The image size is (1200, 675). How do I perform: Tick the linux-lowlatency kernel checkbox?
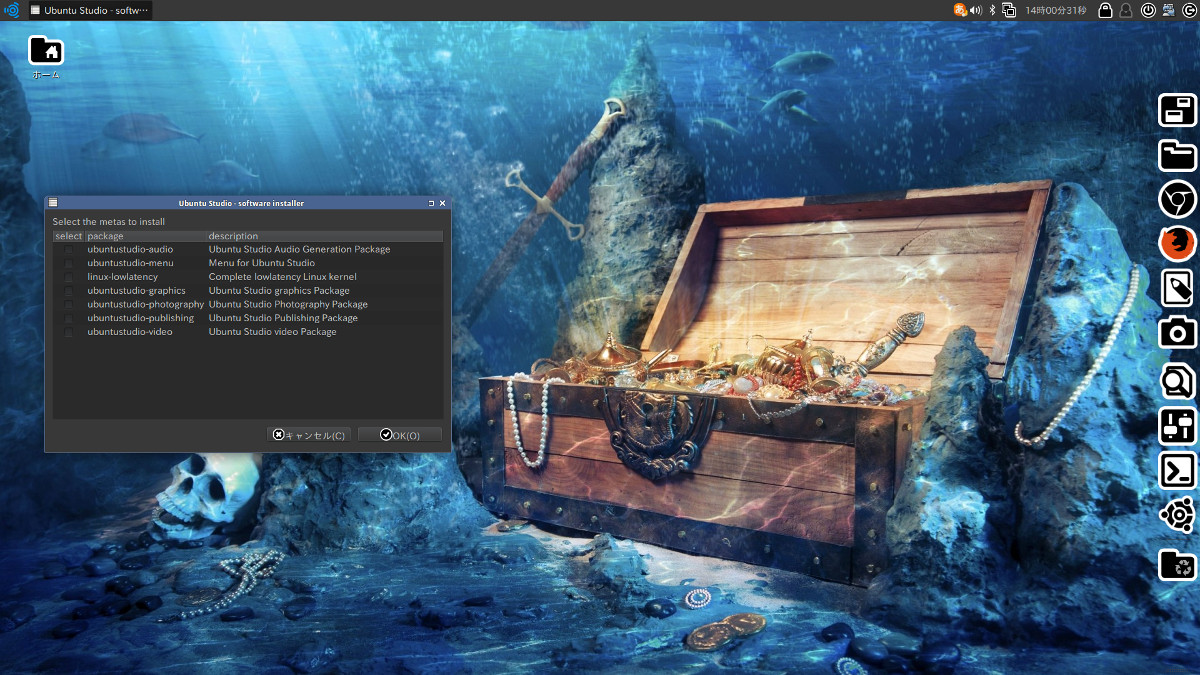tap(68, 277)
